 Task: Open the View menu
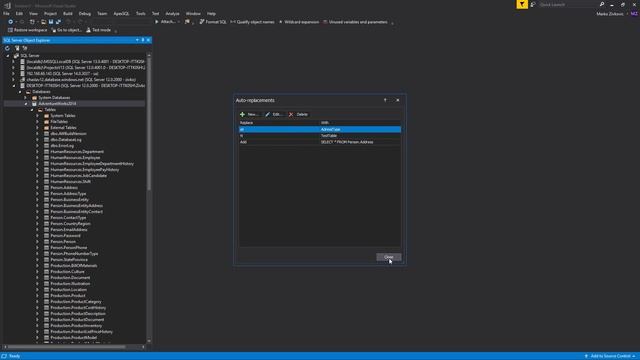(x=33, y=13)
